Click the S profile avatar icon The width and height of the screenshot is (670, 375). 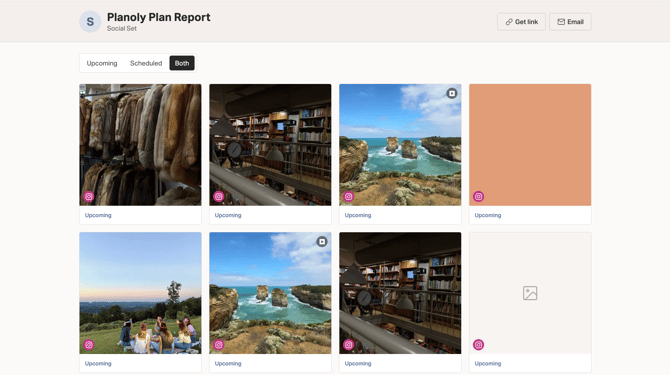tap(90, 21)
